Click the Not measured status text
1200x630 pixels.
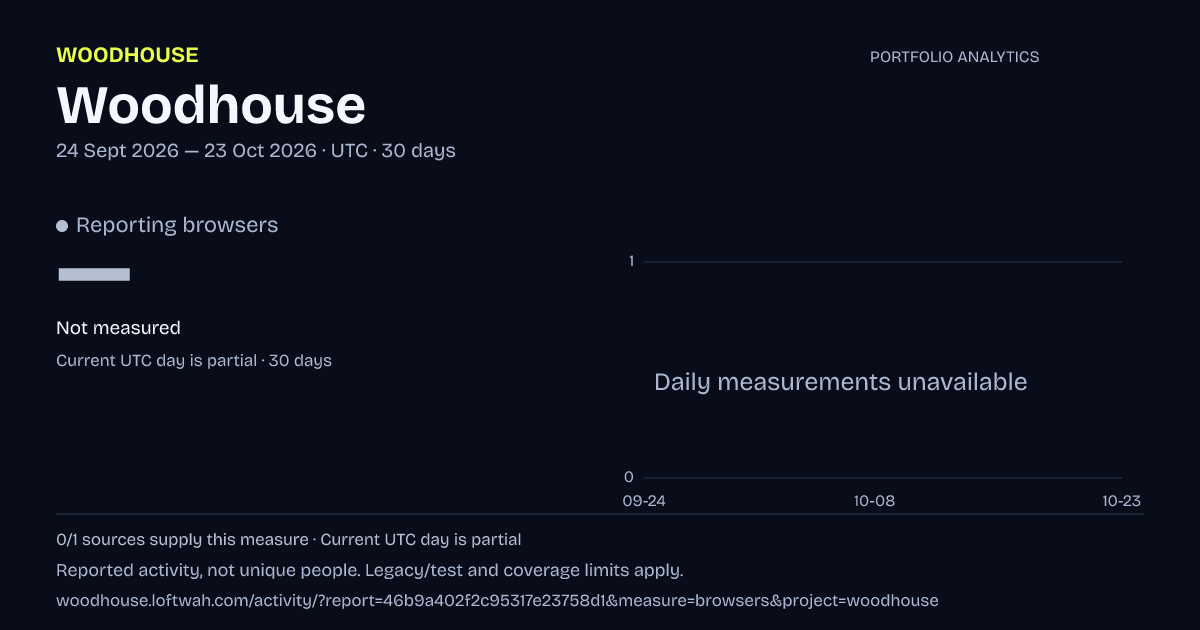point(118,328)
